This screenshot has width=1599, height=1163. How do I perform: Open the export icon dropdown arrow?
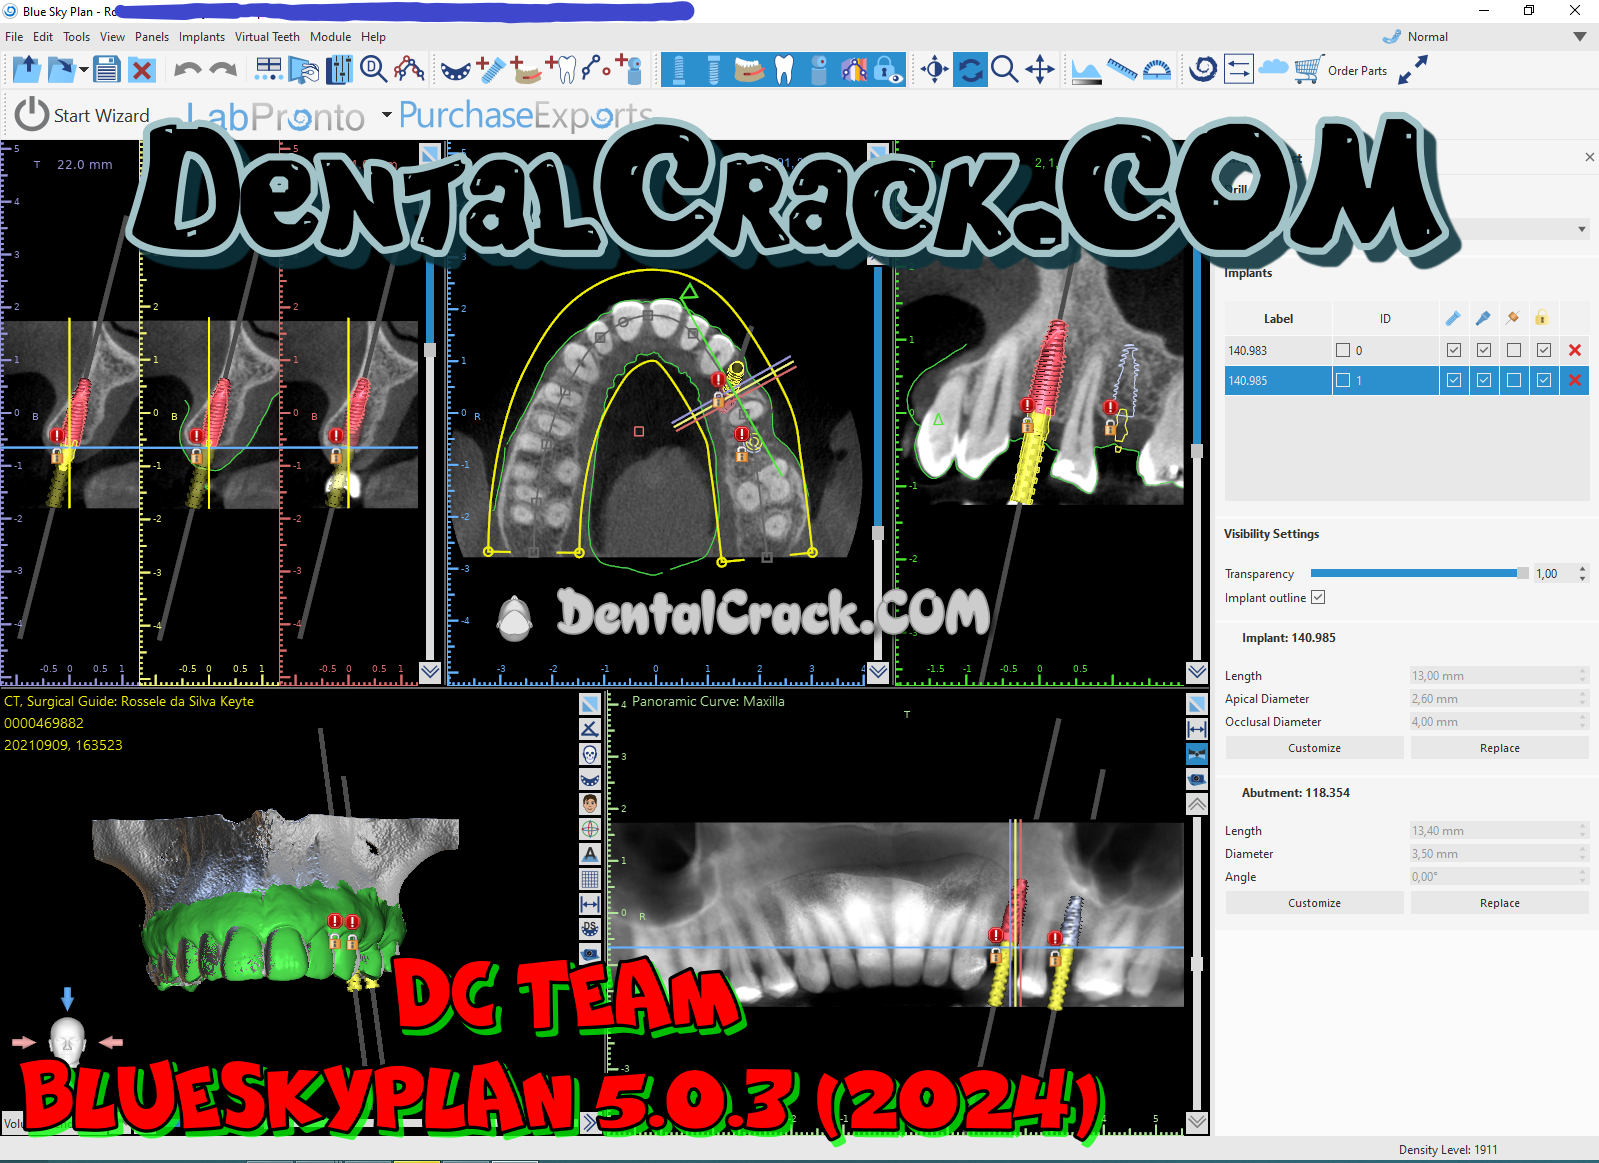click(x=83, y=70)
